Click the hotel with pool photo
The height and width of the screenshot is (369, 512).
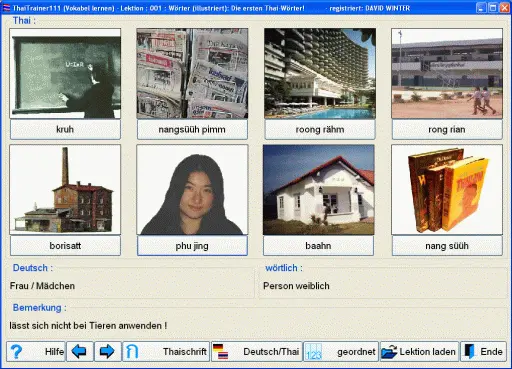(320, 73)
